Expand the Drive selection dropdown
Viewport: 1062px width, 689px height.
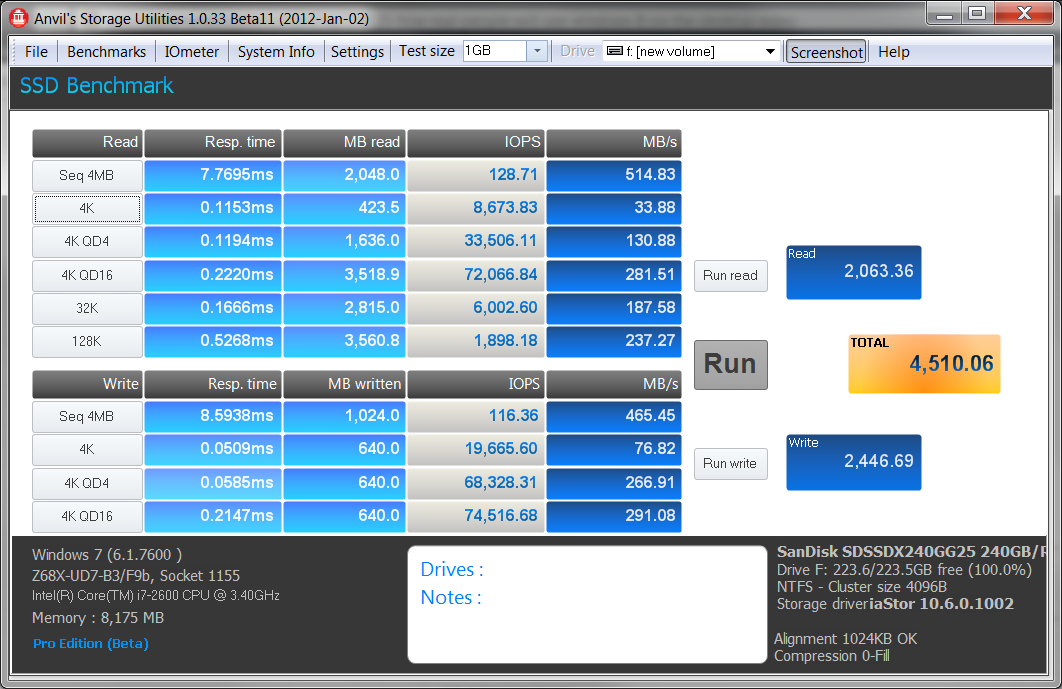[770, 52]
